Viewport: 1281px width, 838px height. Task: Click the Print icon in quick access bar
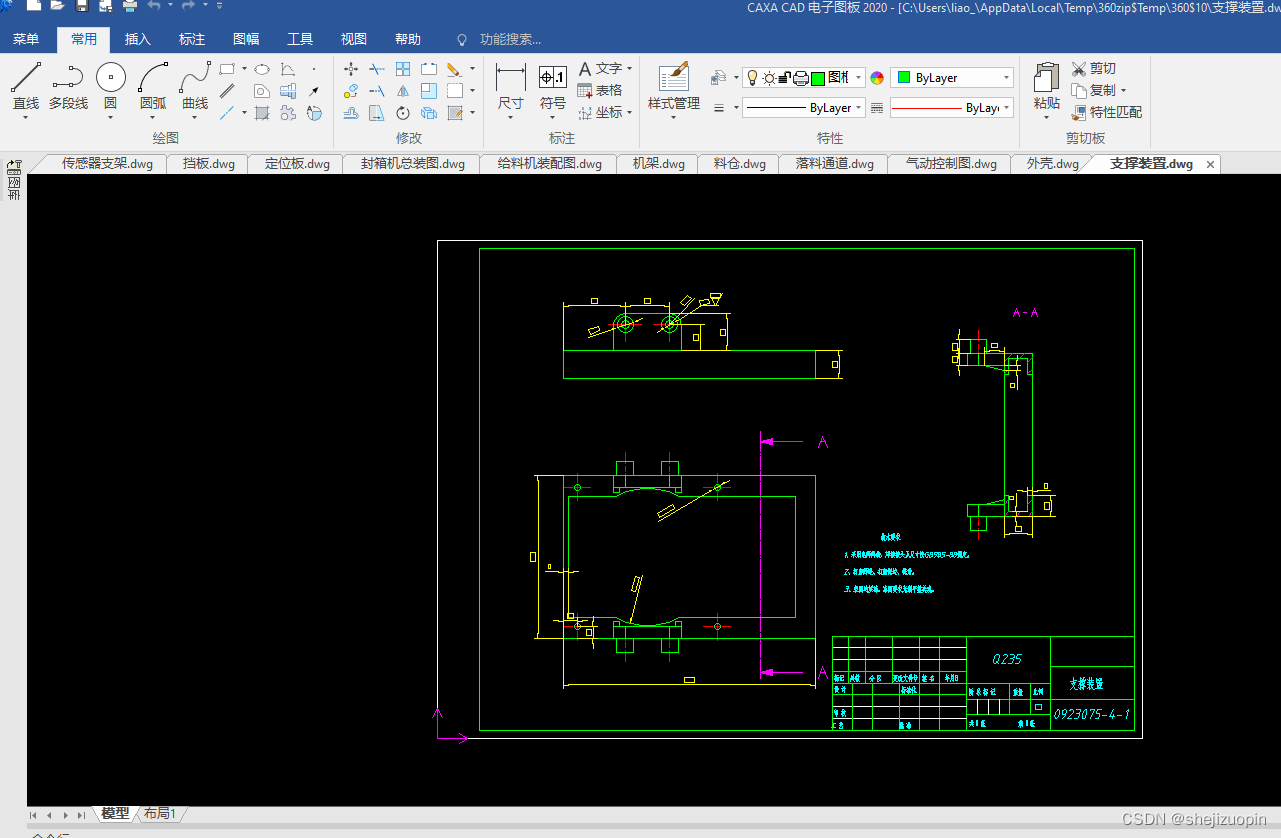pyautogui.click(x=131, y=6)
